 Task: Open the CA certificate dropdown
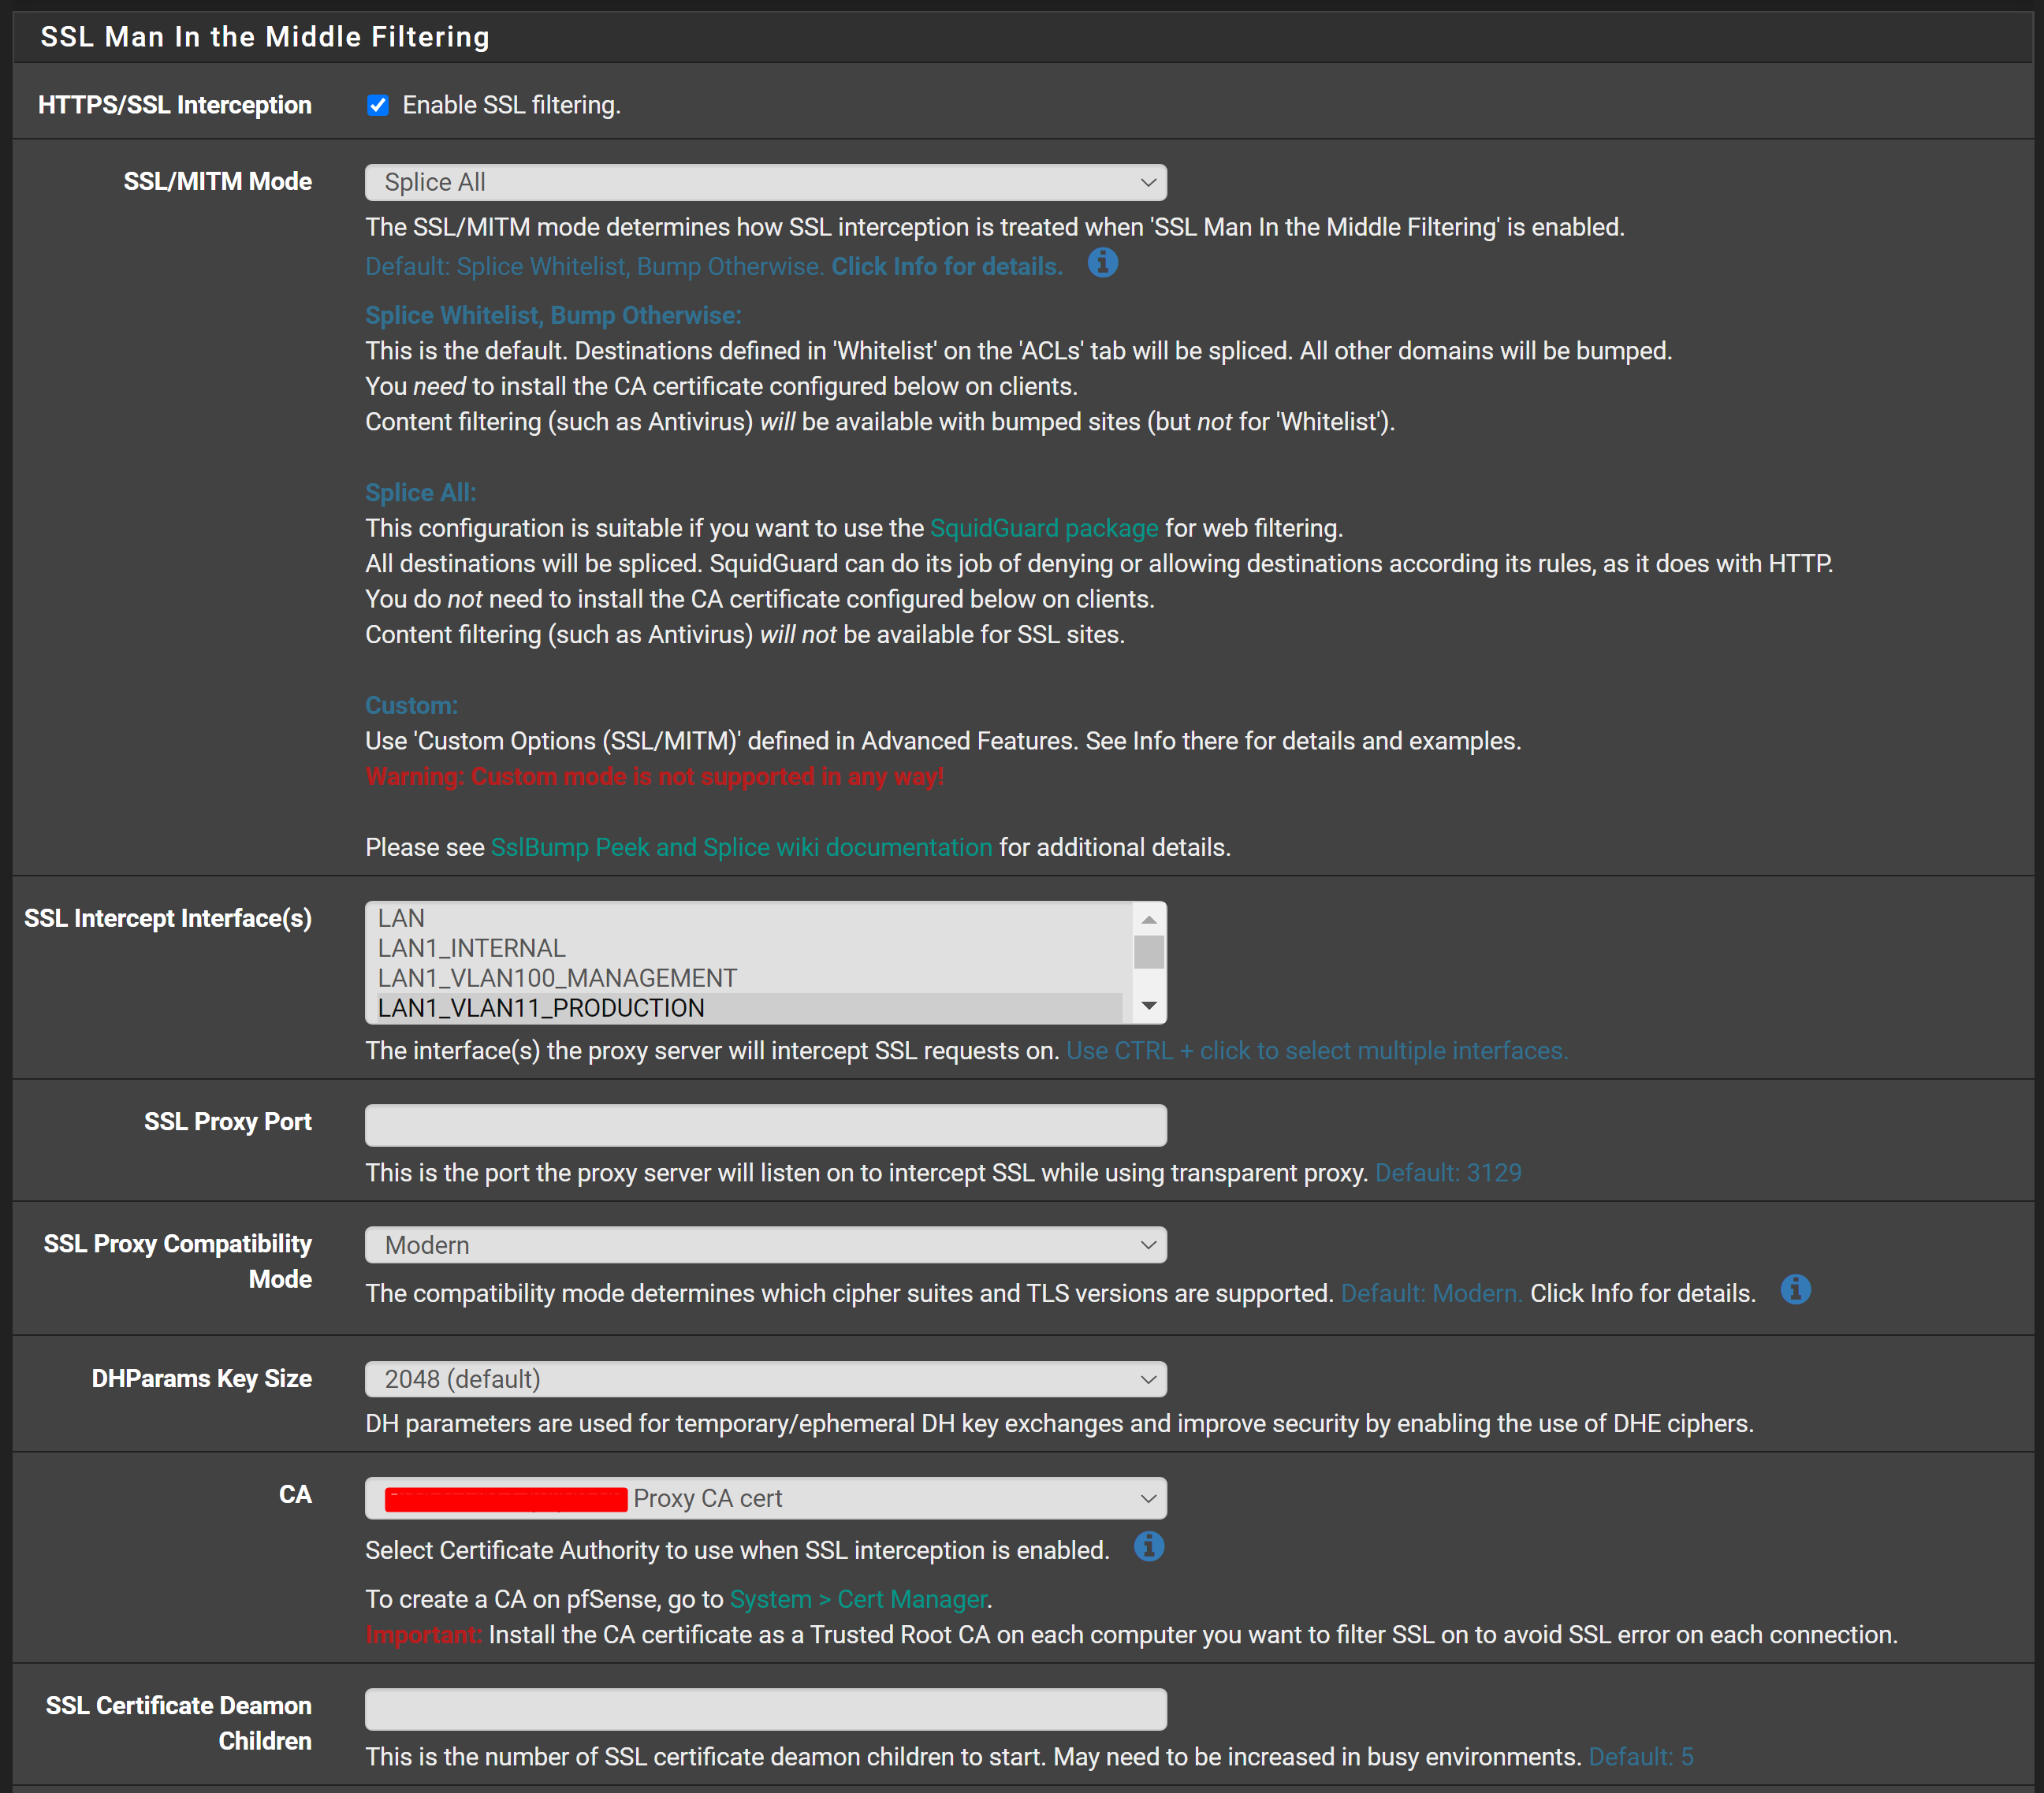765,1498
